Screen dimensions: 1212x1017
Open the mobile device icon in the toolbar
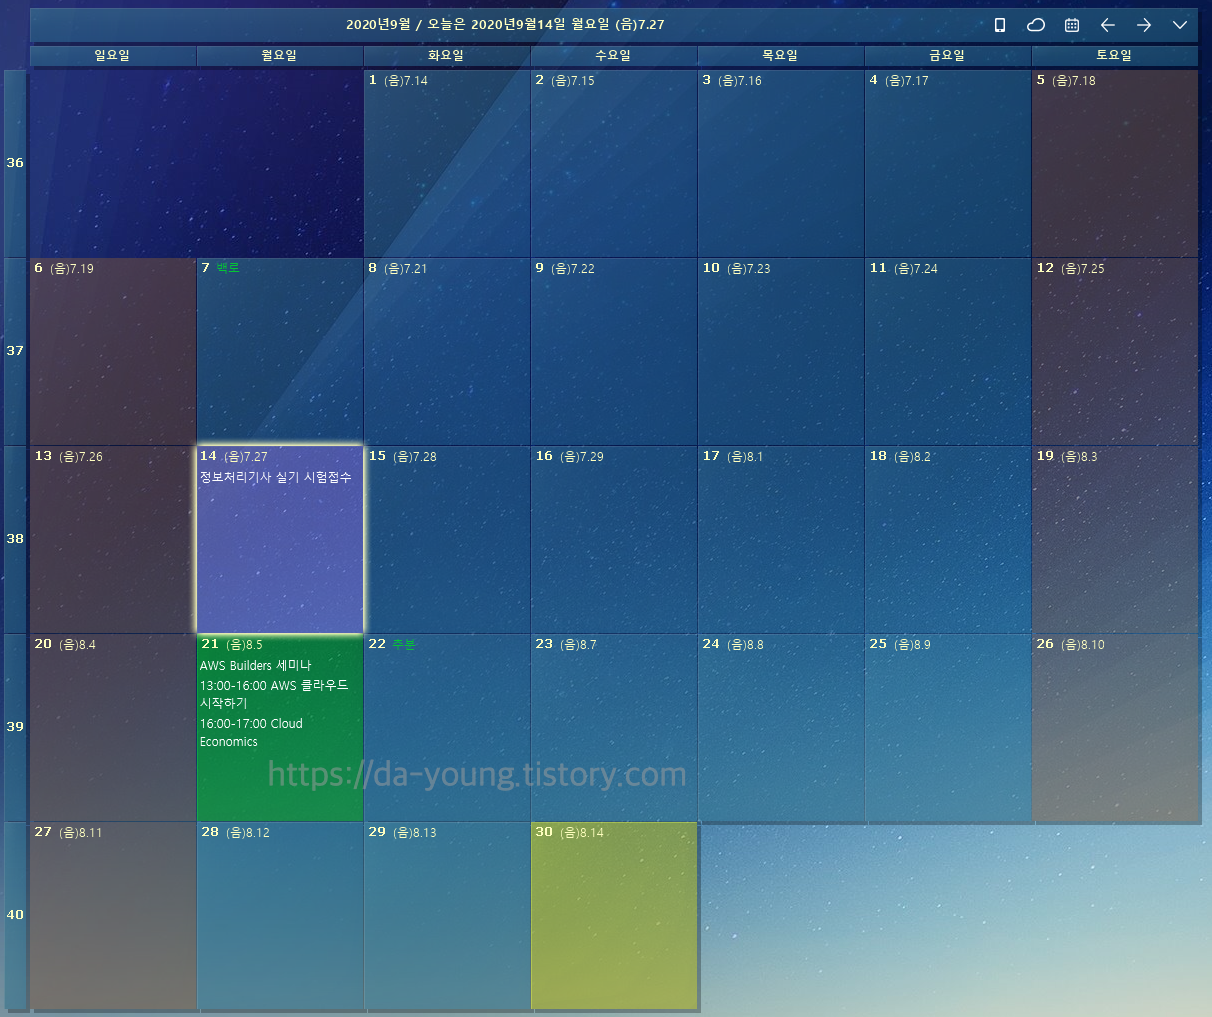point(999,25)
